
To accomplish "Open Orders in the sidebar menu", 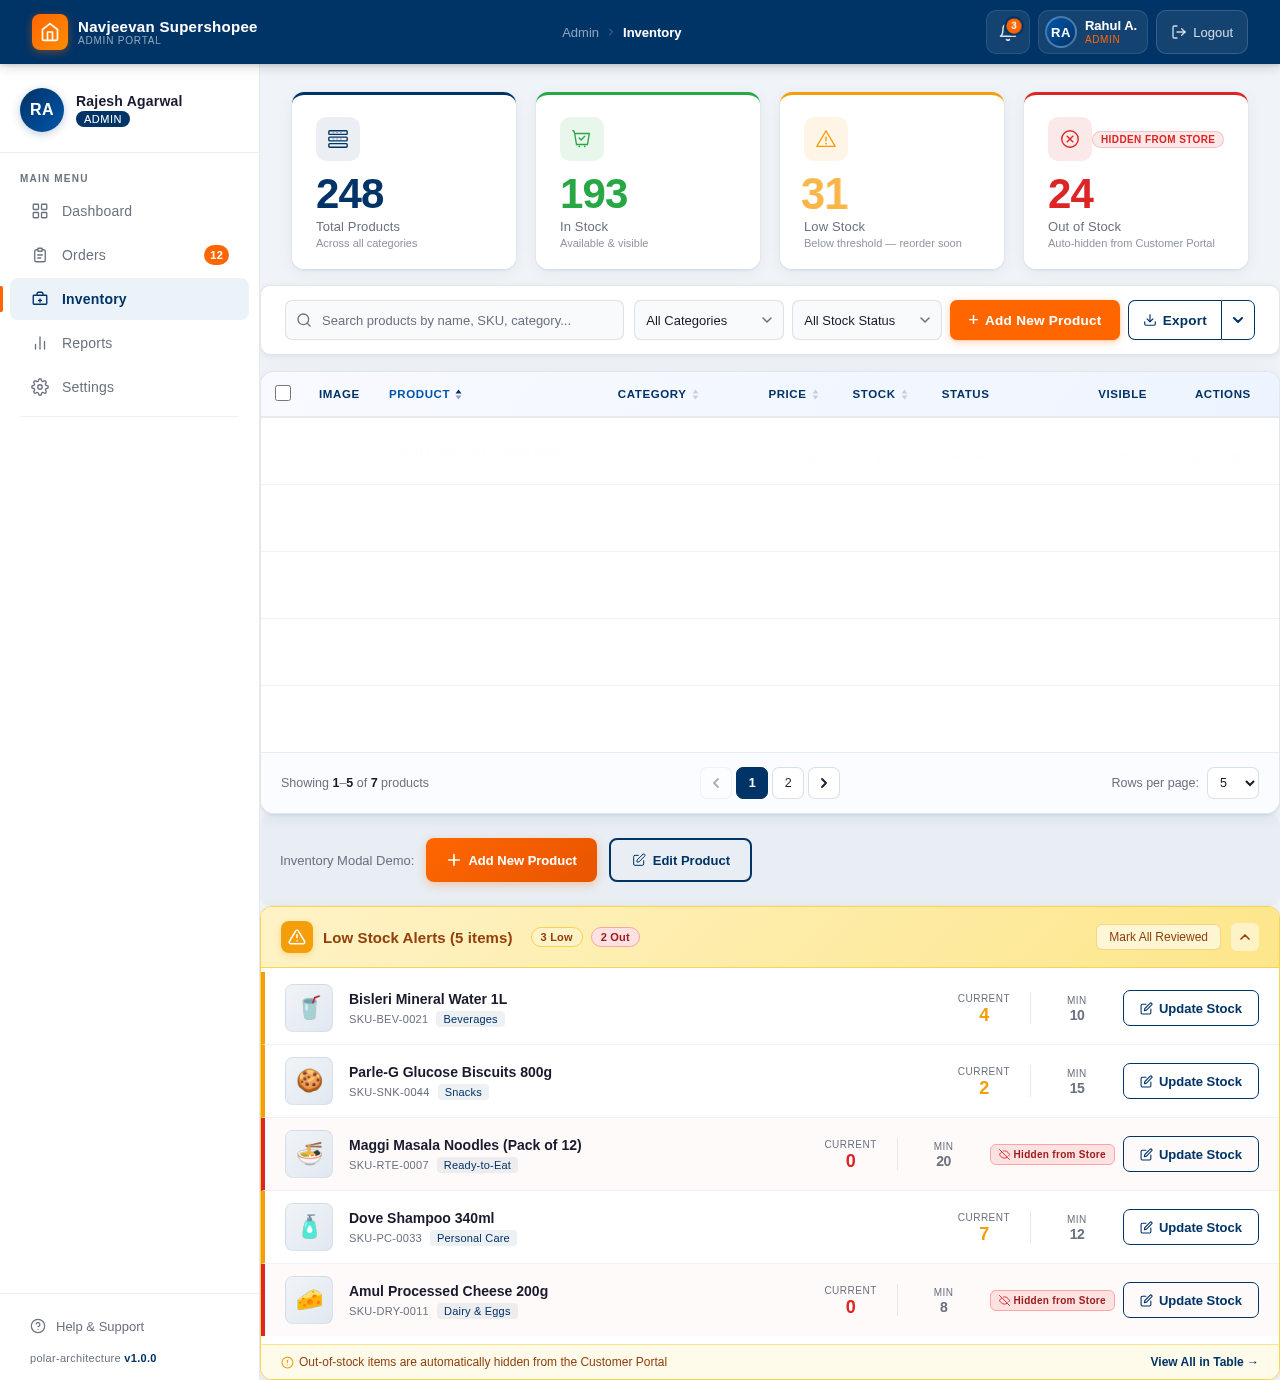I will [x=84, y=255].
